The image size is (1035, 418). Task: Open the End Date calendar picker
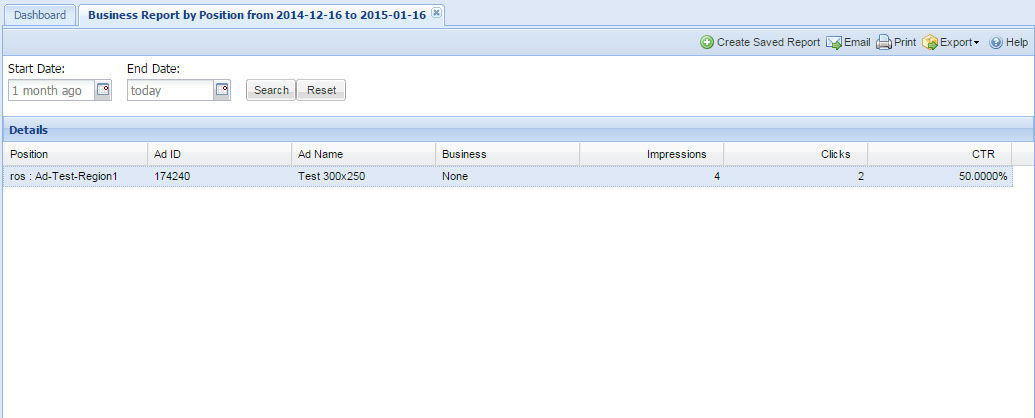pyautogui.click(x=222, y=90)
